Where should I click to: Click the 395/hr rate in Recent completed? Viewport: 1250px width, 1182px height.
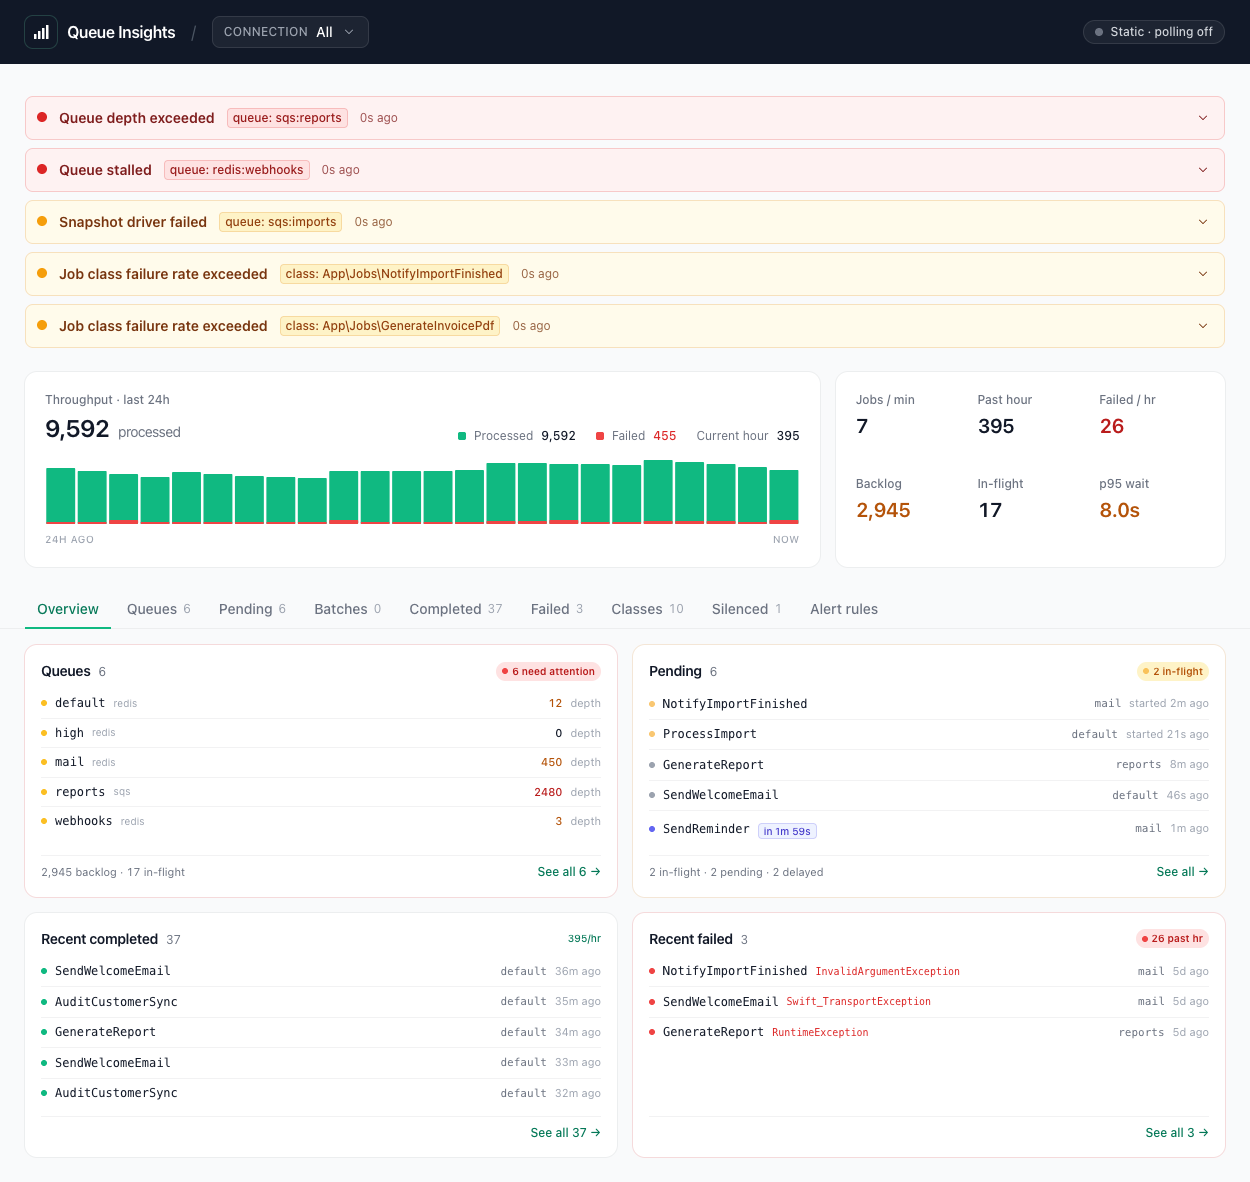584,939
